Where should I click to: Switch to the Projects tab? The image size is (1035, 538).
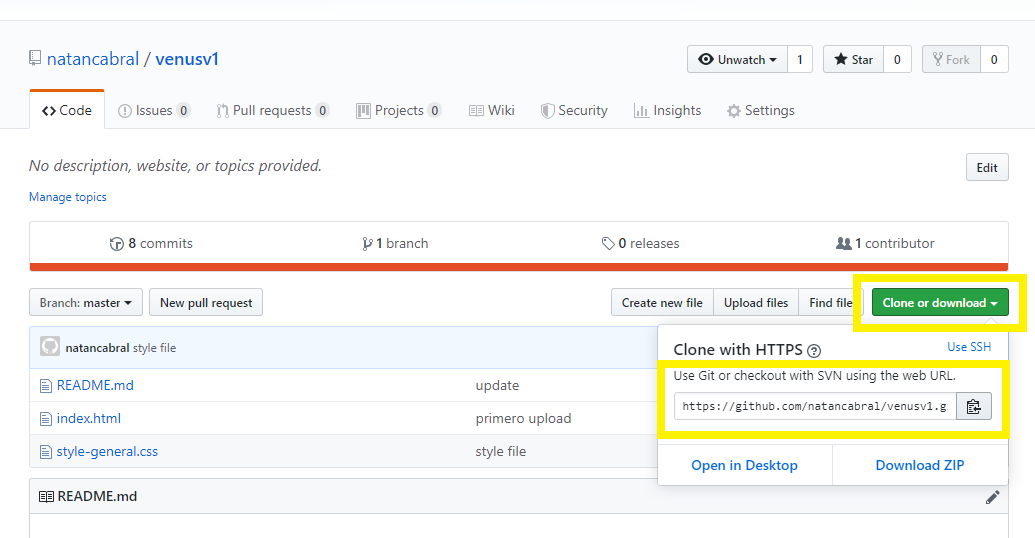click(x=399, y=110)
